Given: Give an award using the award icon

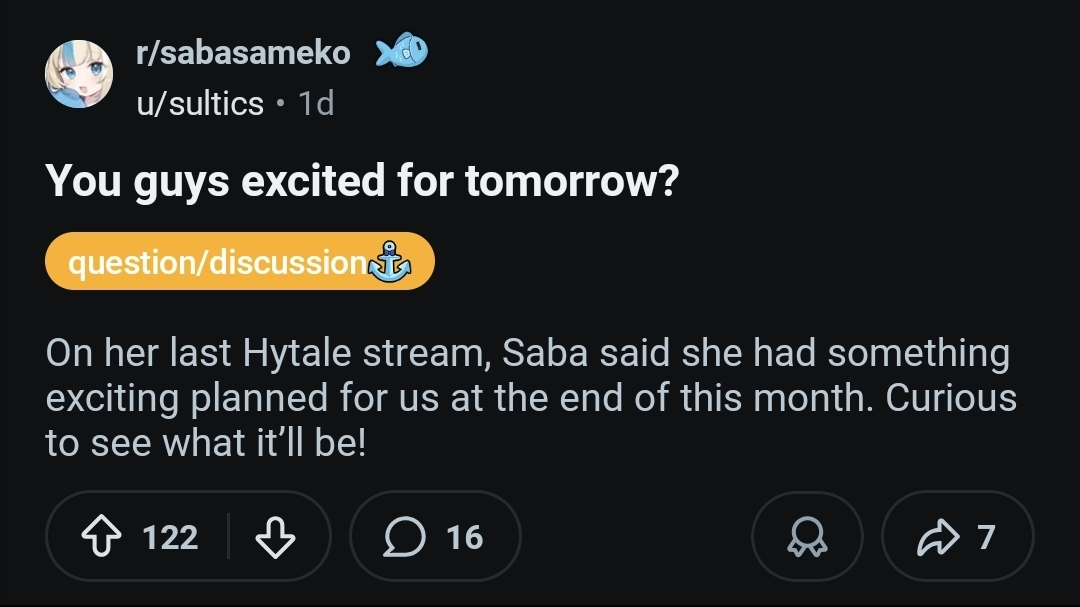Looking at the screenshot, I should tap(806, 538).
